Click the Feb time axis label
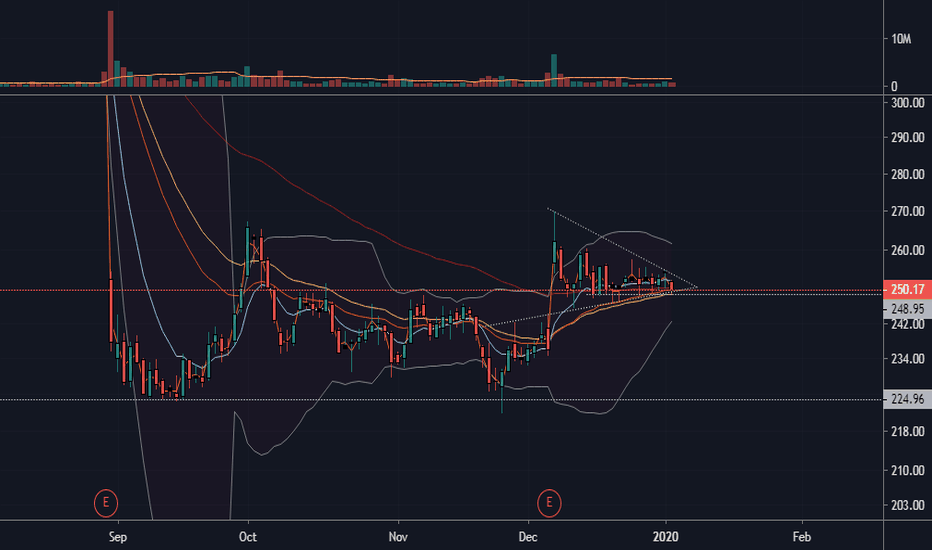 click(x=801, y=537)
